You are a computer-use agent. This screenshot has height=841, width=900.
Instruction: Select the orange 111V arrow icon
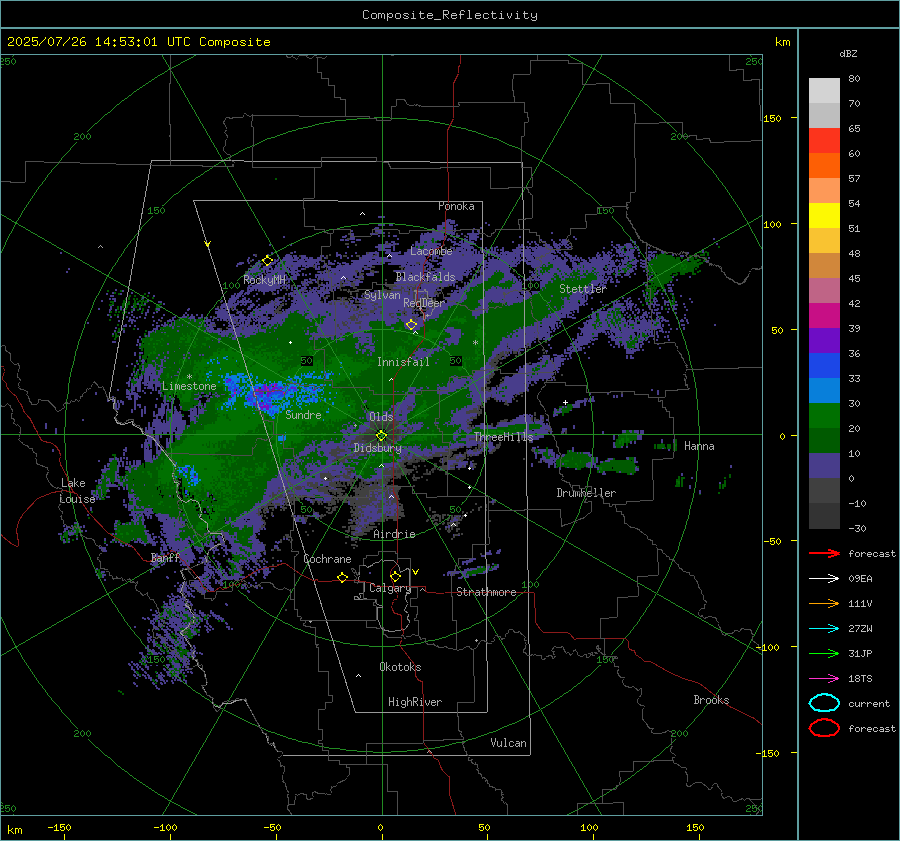[824, 603]
